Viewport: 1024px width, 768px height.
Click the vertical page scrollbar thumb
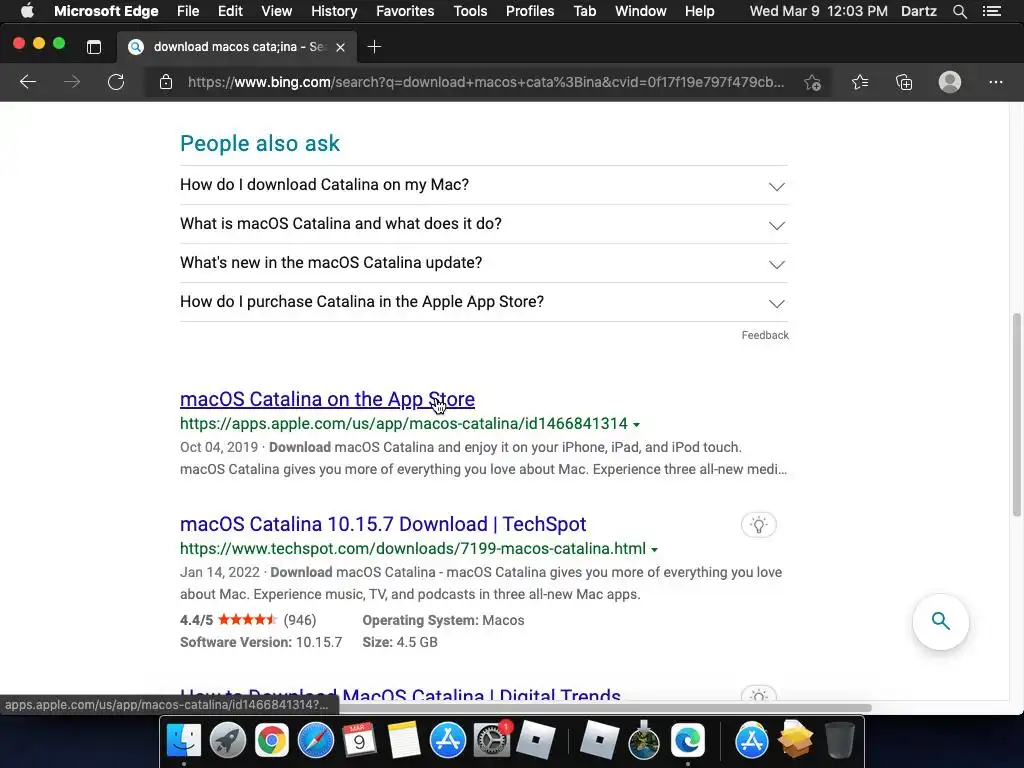tap(1016, 415)
